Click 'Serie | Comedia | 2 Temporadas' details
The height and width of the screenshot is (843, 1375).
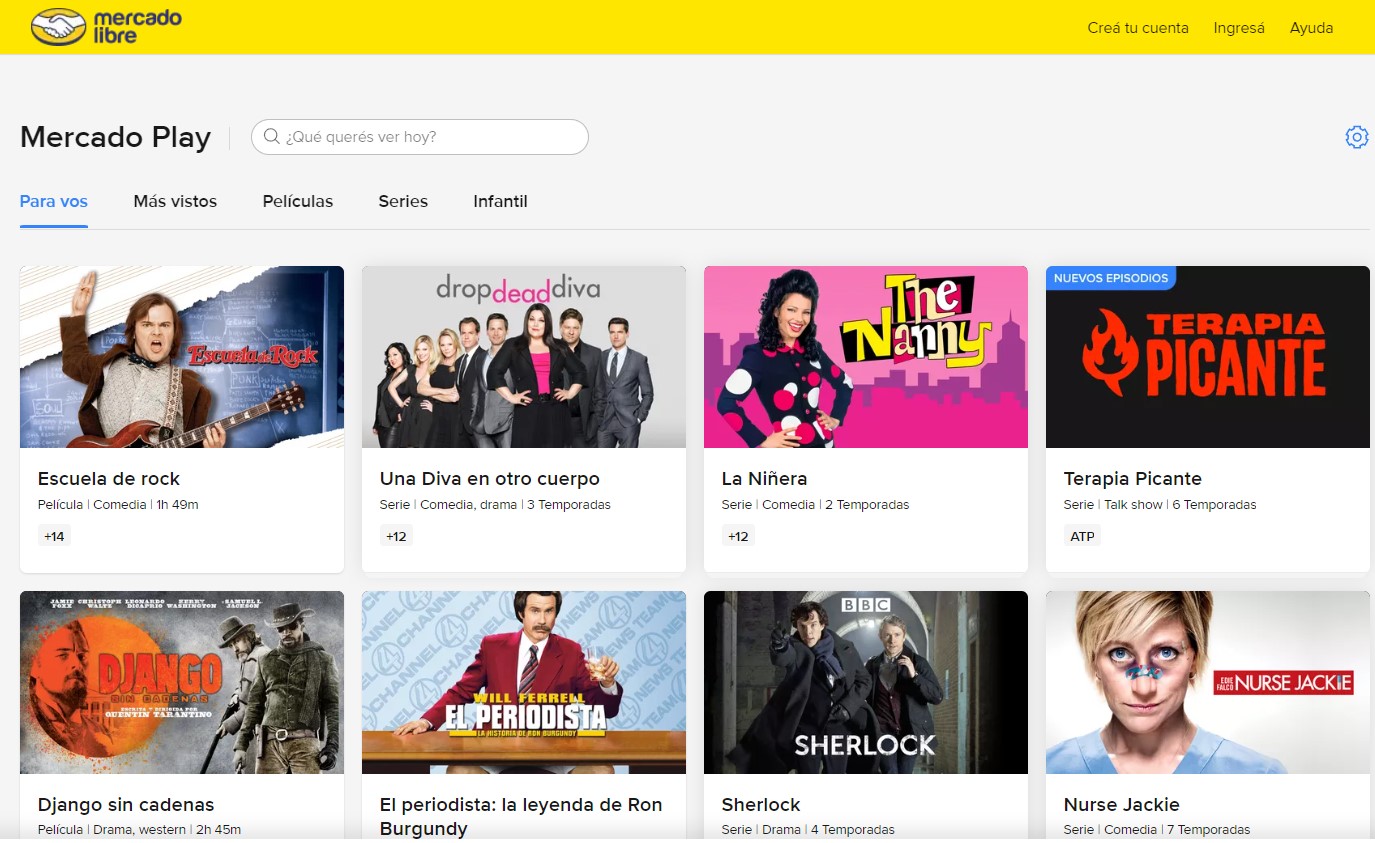pyautogui.click(x=815, y=505)
